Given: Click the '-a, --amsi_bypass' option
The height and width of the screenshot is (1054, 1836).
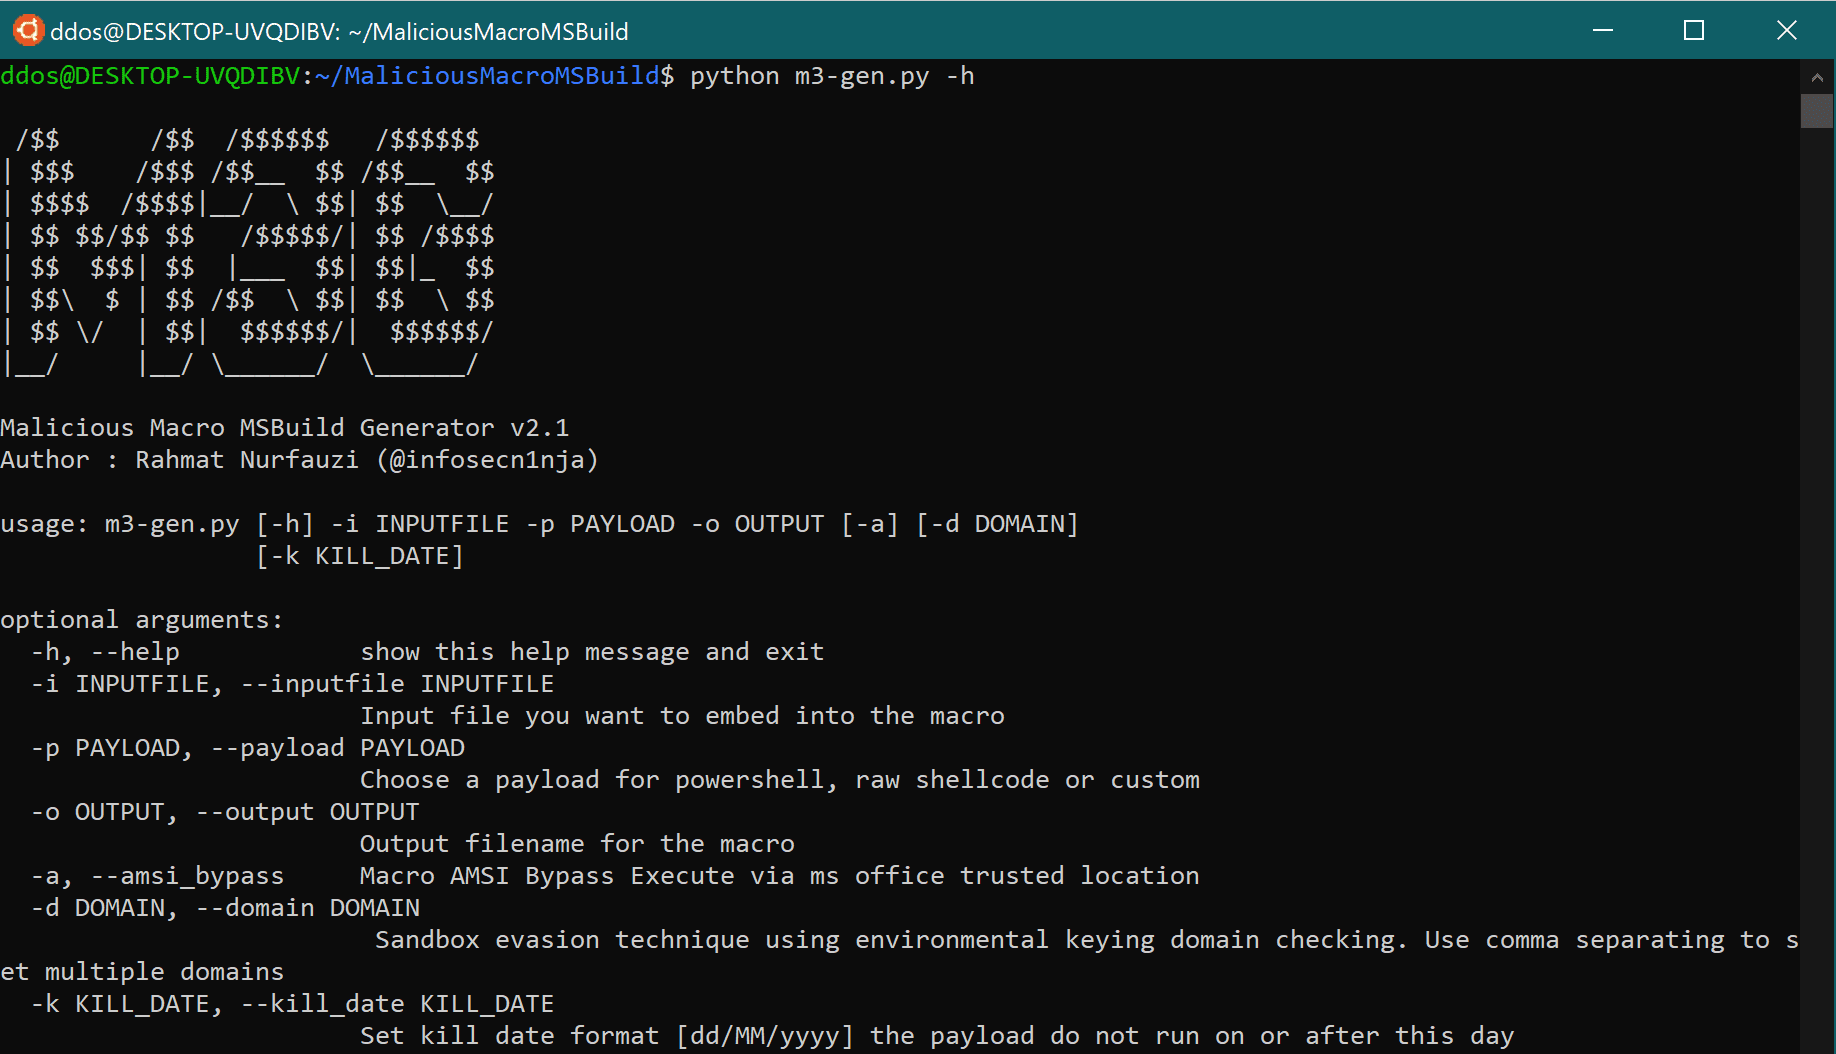Looking at the screenshot, I should point(157,876).
